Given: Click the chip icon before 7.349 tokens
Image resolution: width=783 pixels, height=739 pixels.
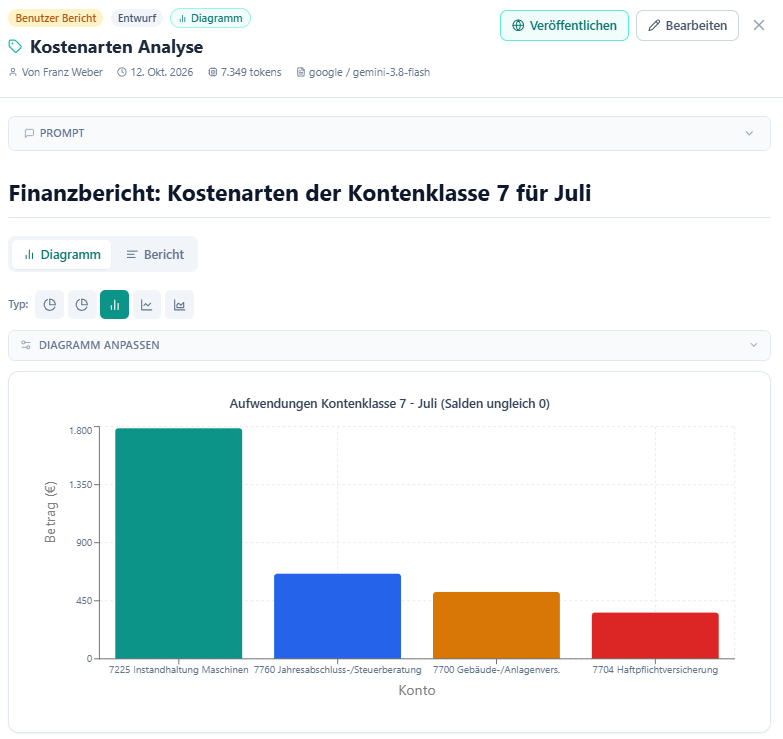Looking at the screenshot, I should [x=212, y=72].
